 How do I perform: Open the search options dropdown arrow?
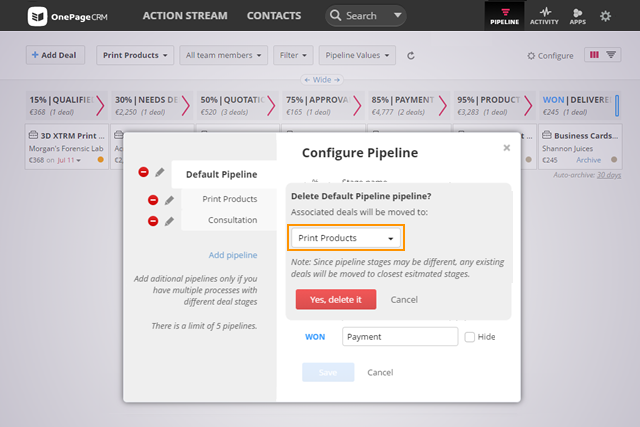pyautogui.click(x=397, y=16)
